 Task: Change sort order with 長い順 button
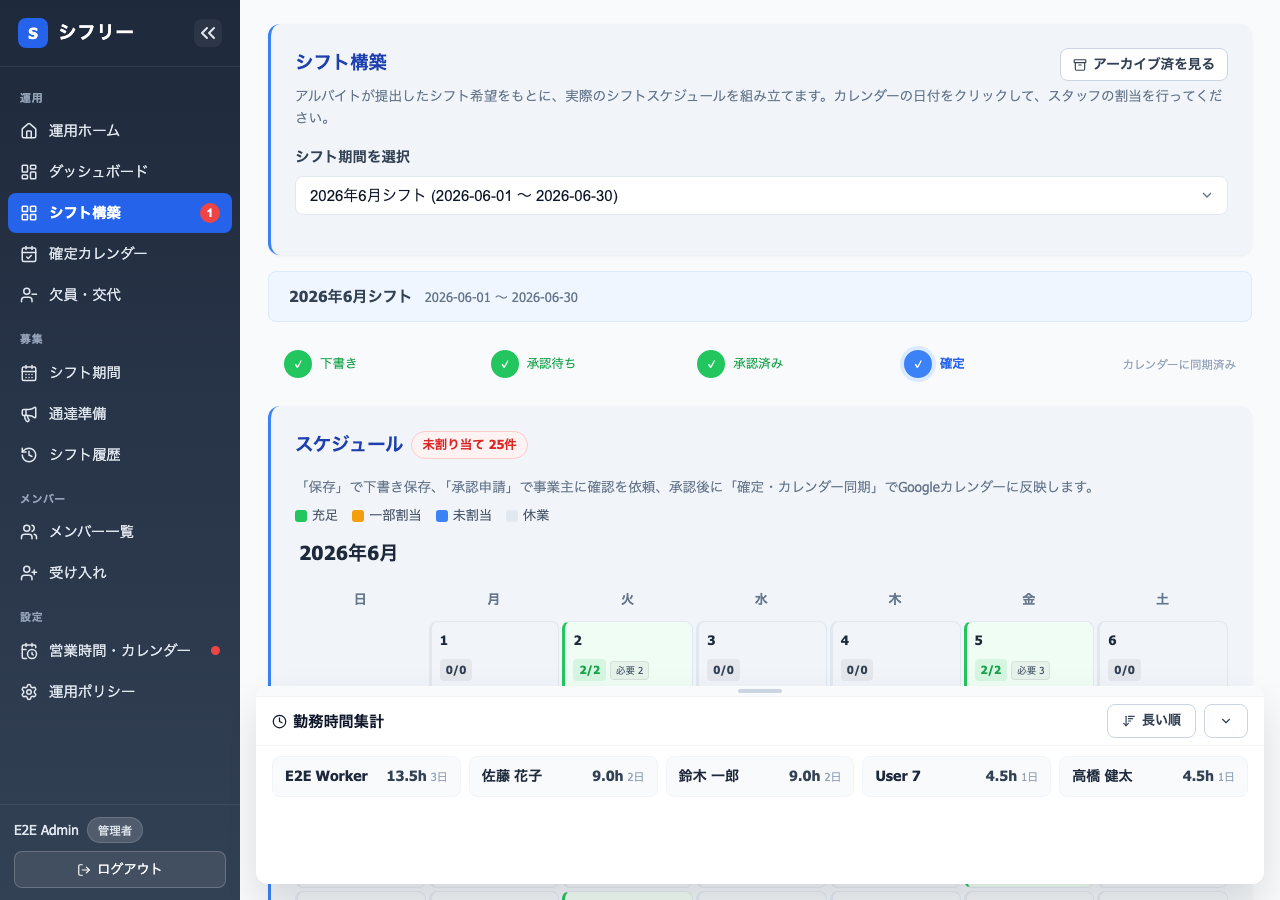(1151, 721)
